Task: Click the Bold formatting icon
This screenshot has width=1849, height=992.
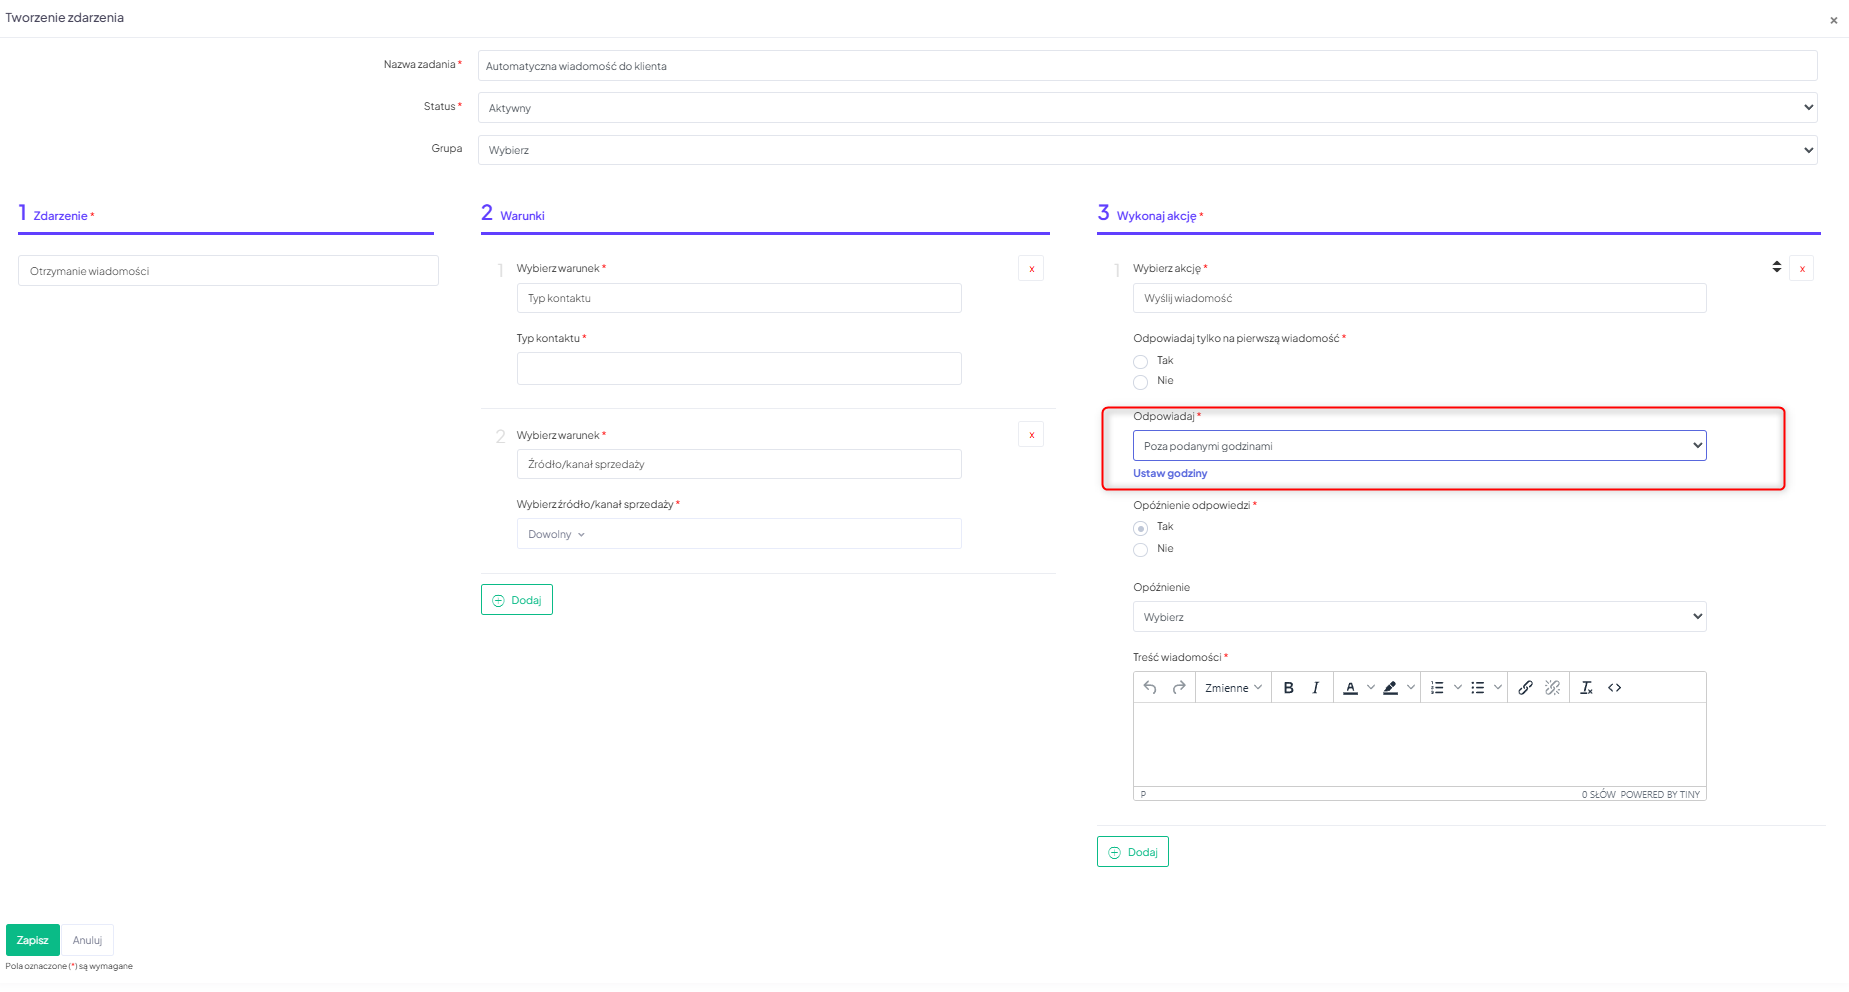Action: tap(1288, 688)
